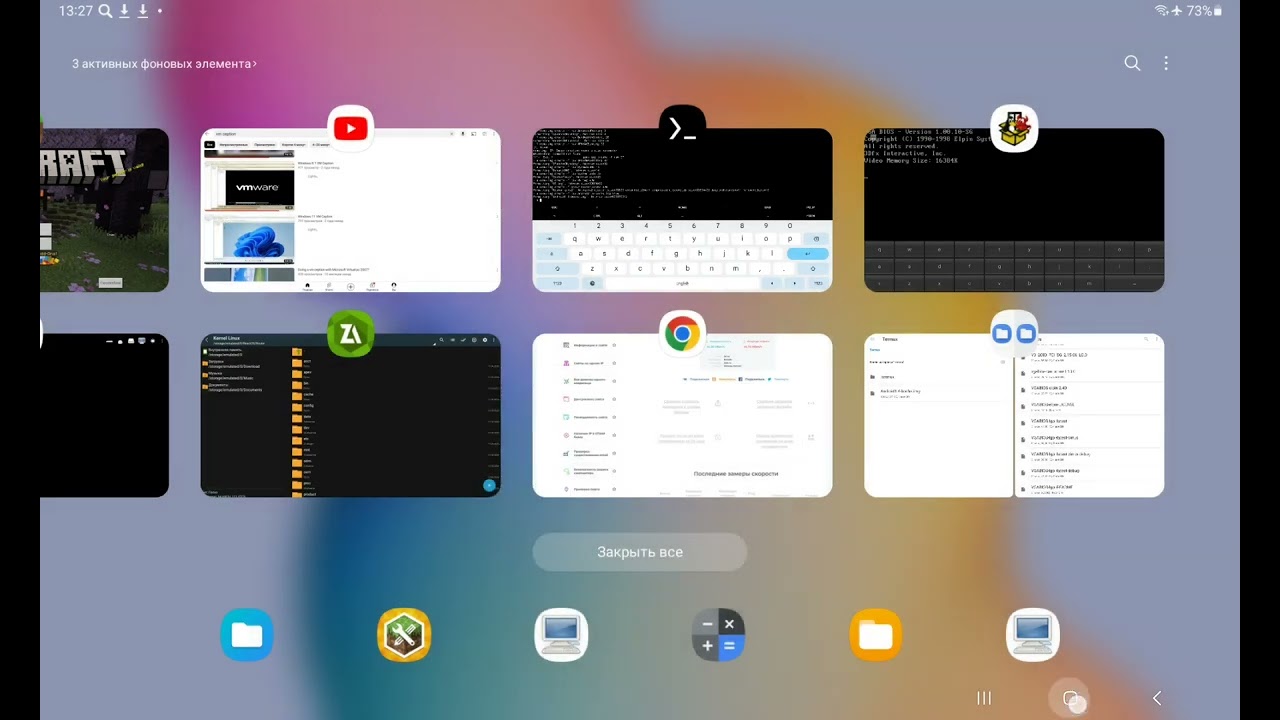Launch the orange My Files app in dock
Image resolution: width=1280 pixels, height=720 pixels.
click(875, 635)
